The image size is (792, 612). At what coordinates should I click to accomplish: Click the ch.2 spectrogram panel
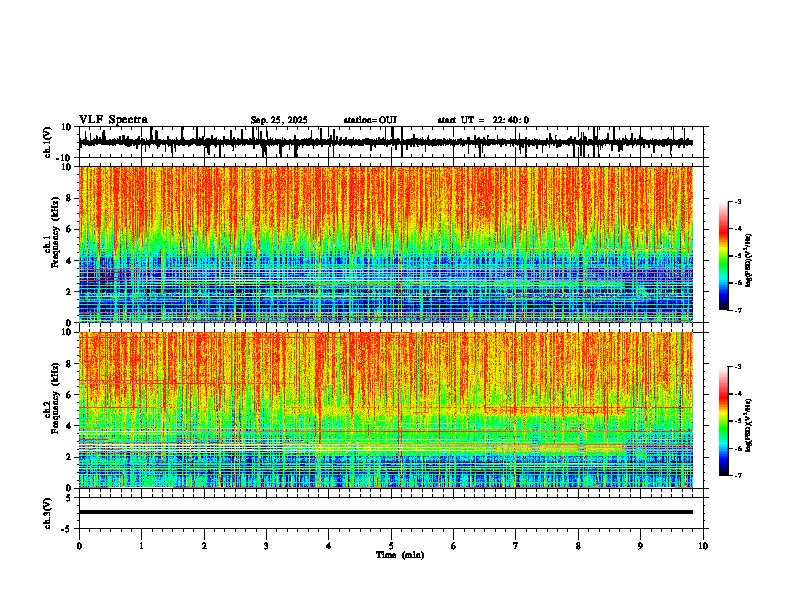tap(386, 410)
